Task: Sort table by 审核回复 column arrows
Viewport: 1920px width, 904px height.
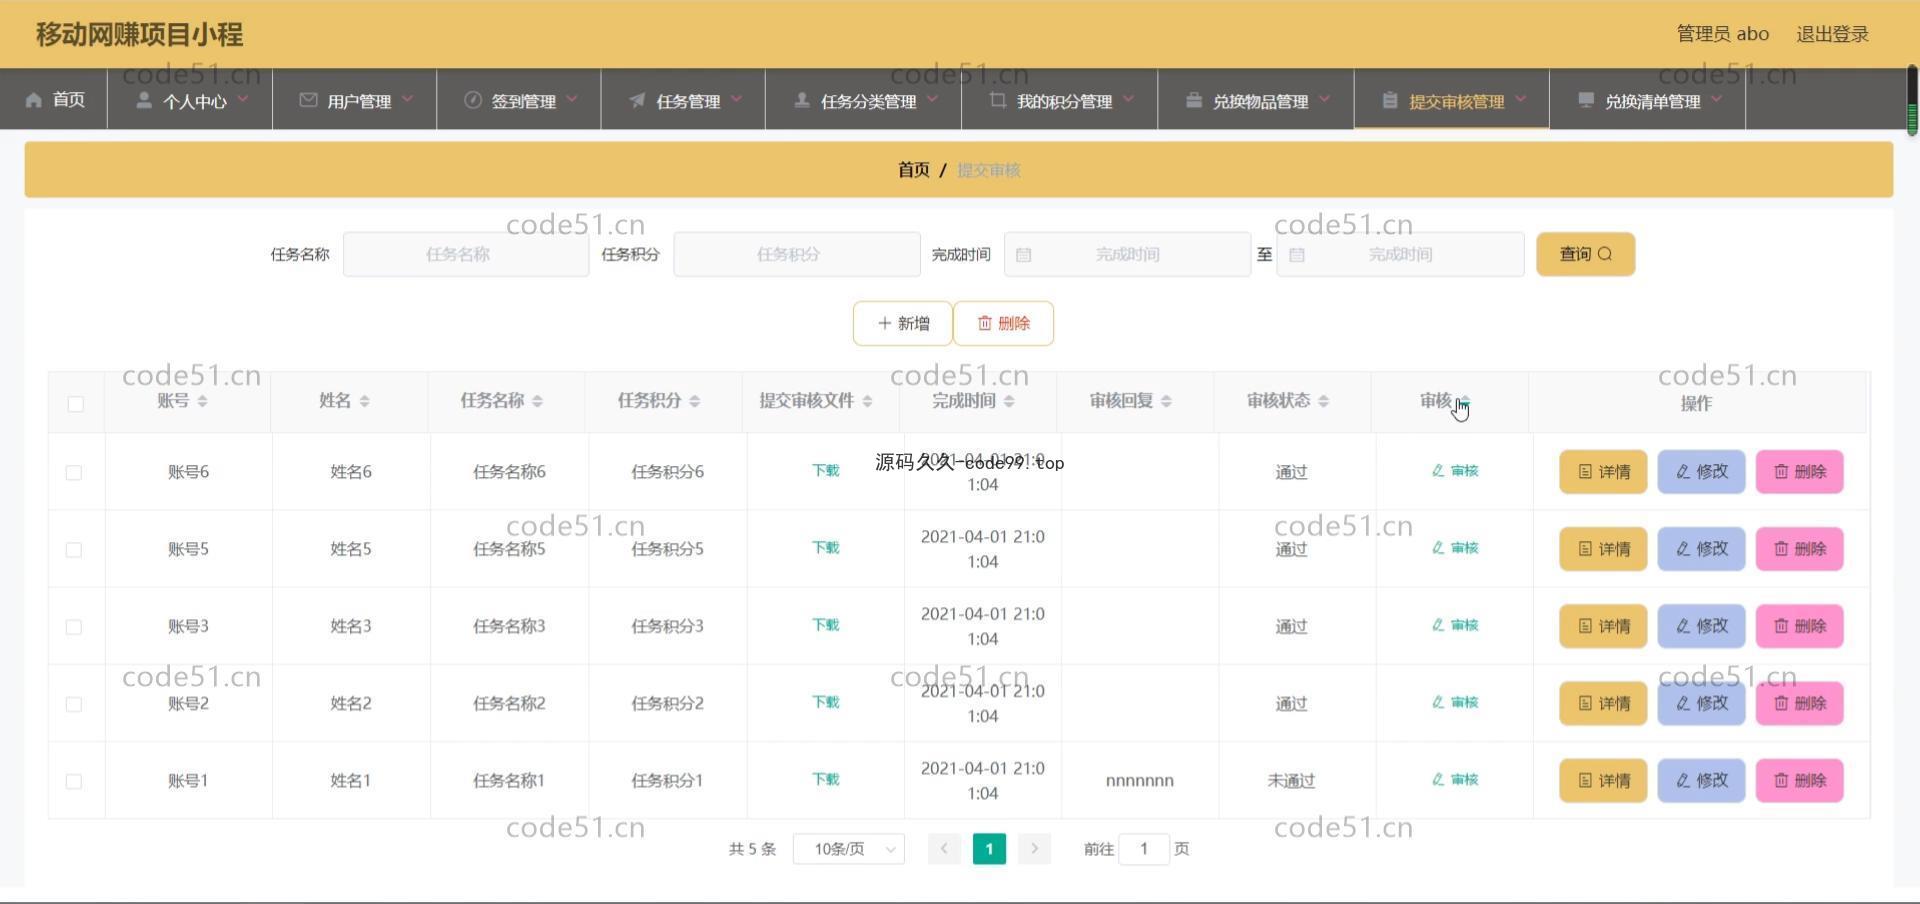Action: [x=1166, y=401]
